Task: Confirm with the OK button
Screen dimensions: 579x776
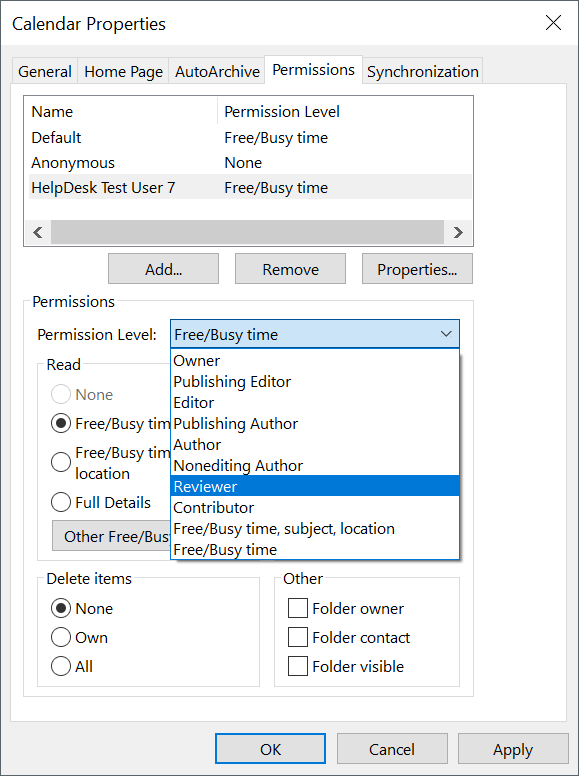Action: point(270,749)
